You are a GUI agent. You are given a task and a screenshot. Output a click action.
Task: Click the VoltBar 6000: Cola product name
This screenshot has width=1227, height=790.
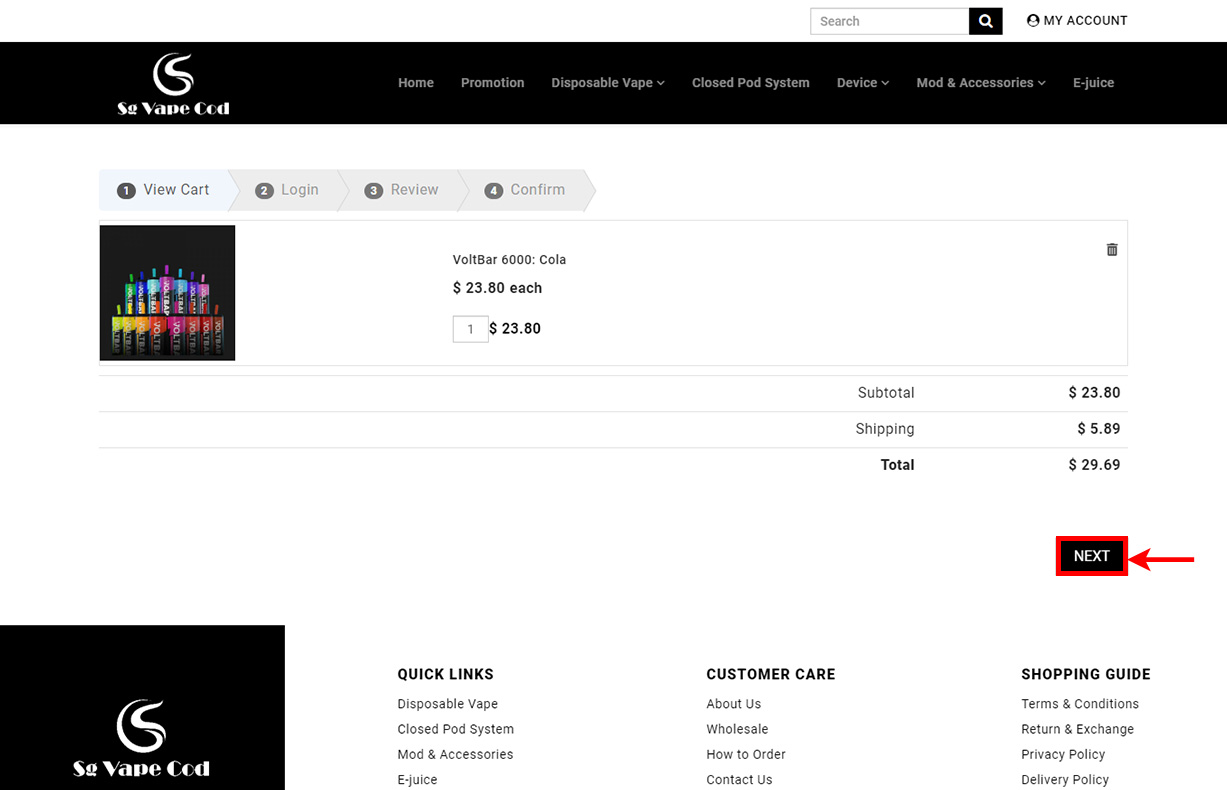509,260
